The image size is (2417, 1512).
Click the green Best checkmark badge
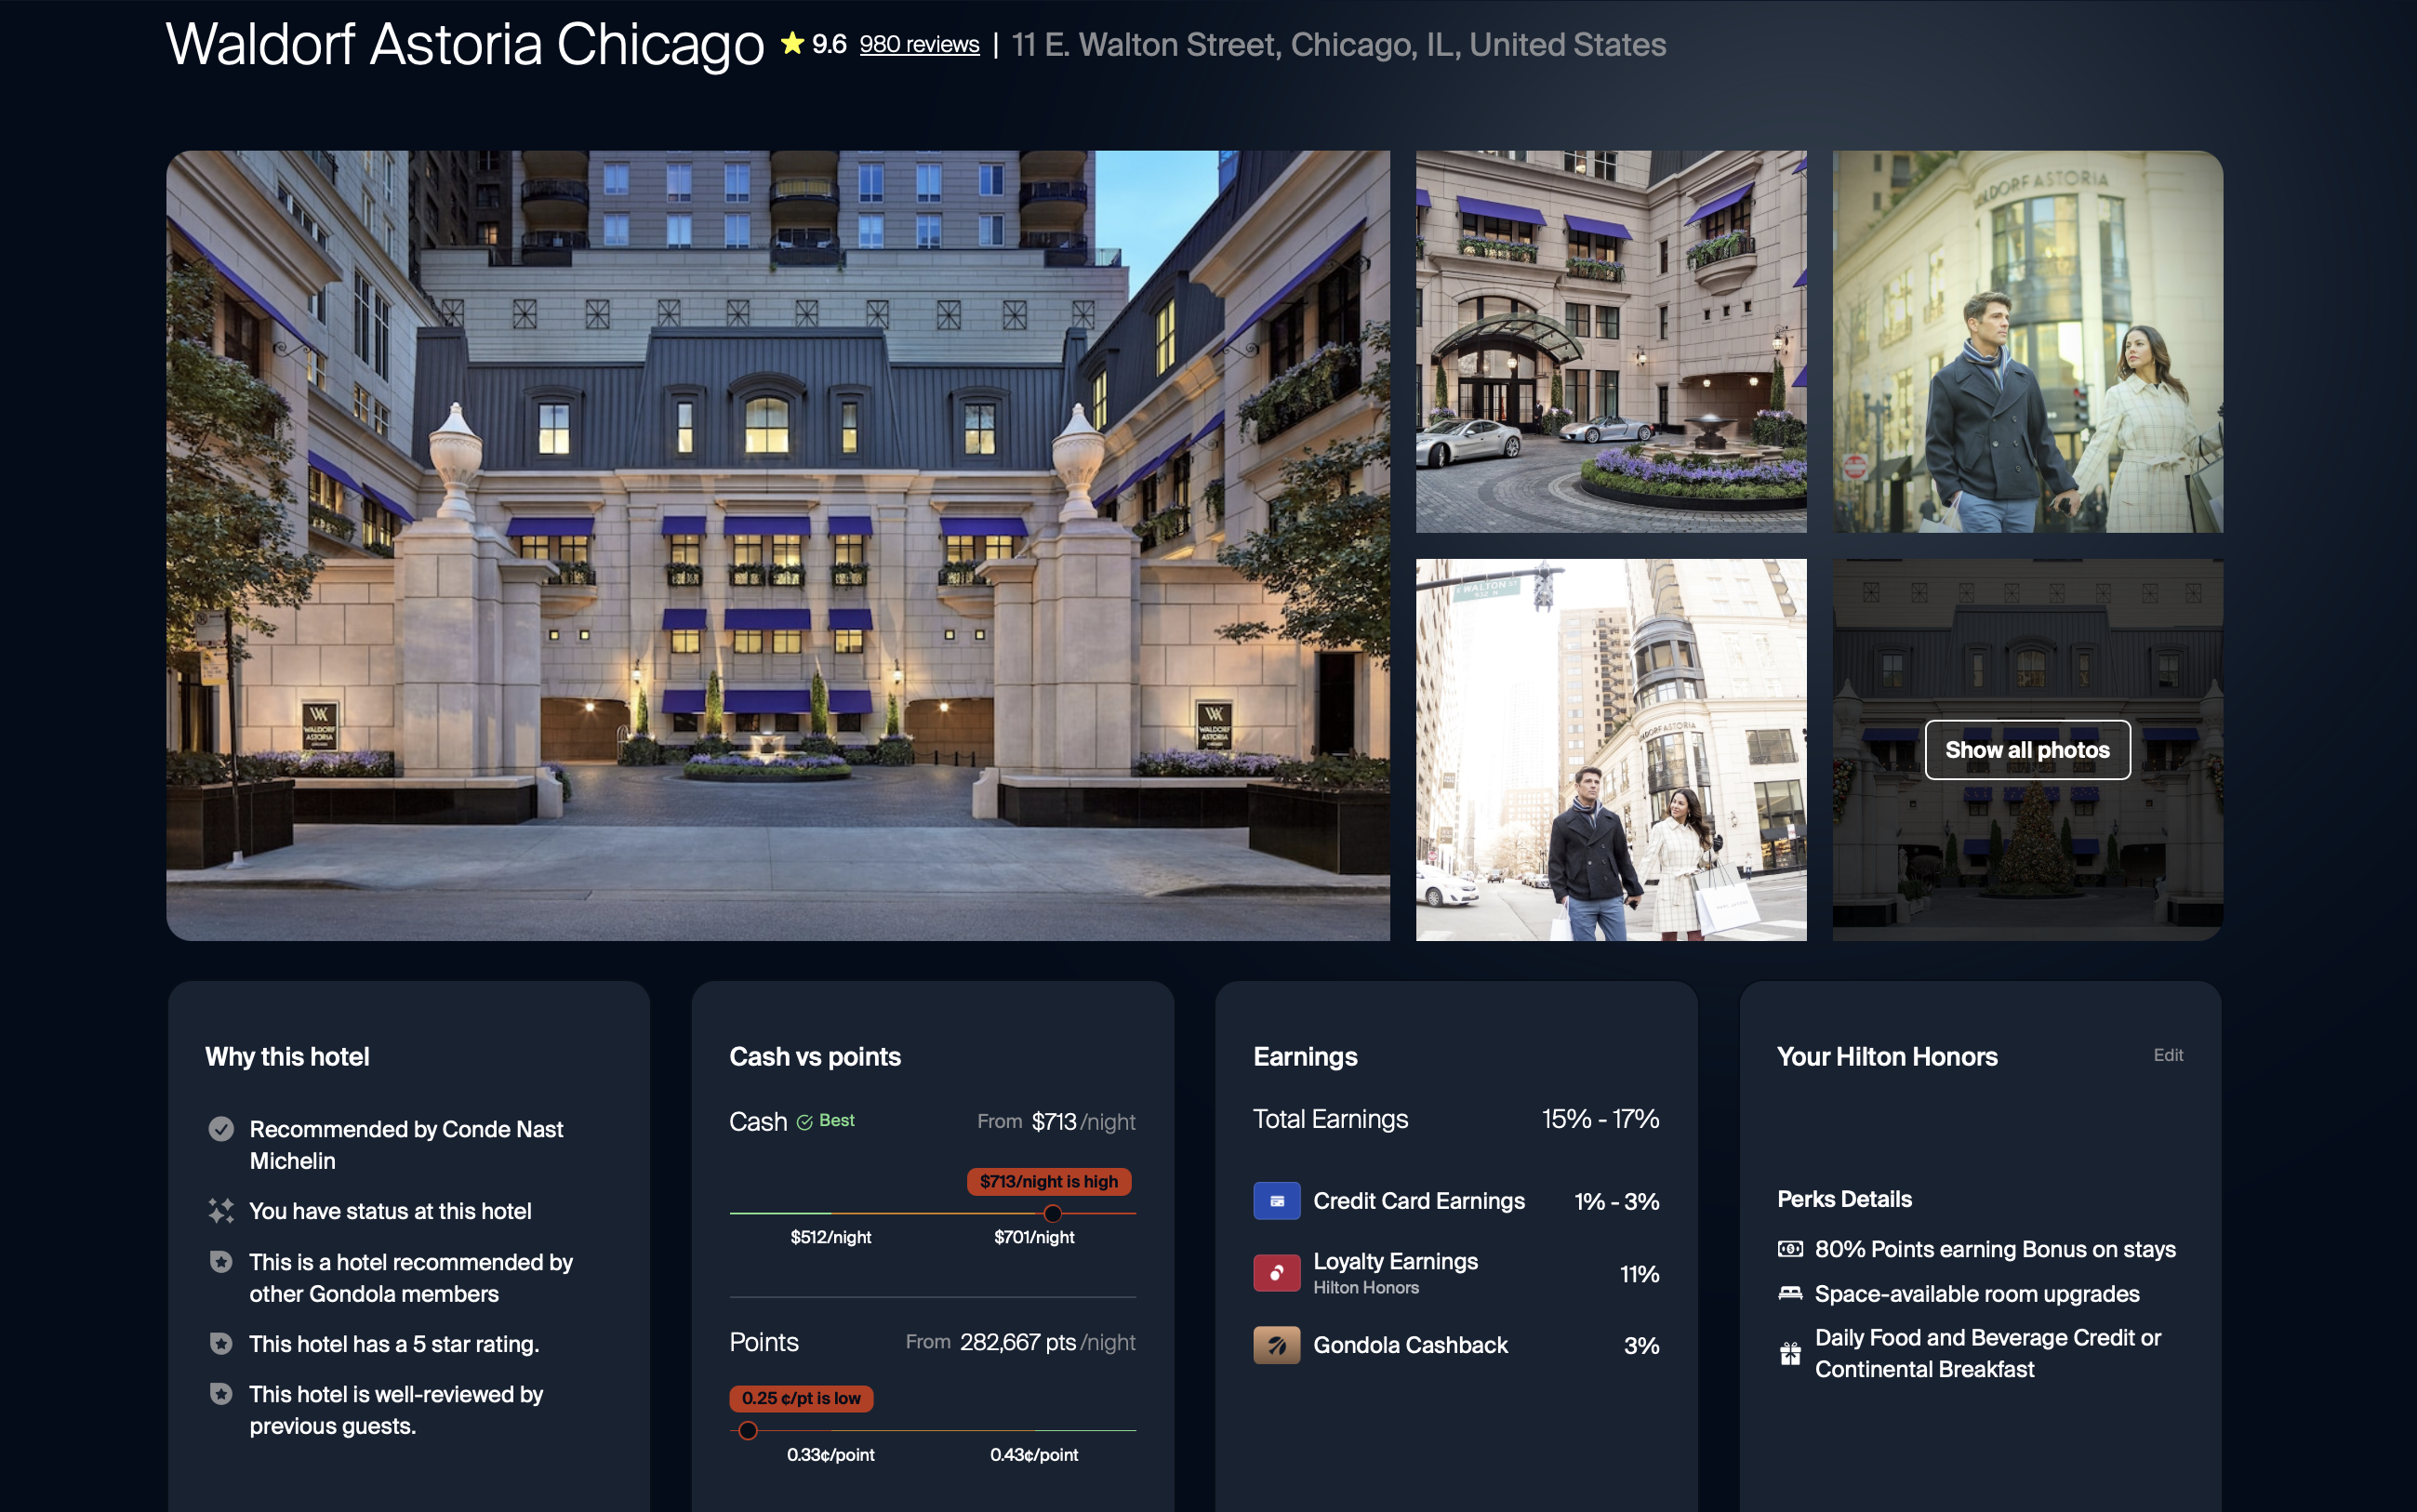pyautogui.click(x=825, y=1121)
